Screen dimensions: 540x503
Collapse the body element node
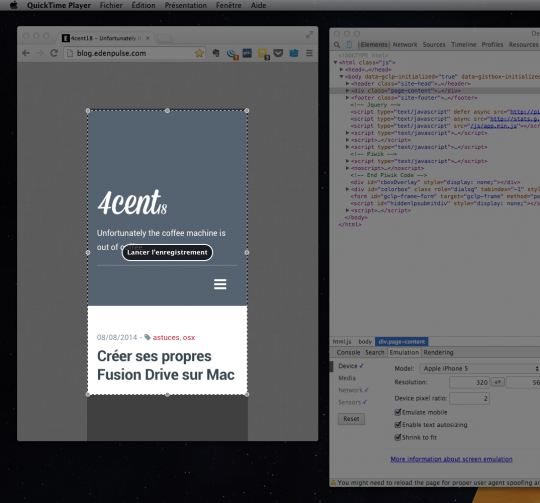point(342,76)
